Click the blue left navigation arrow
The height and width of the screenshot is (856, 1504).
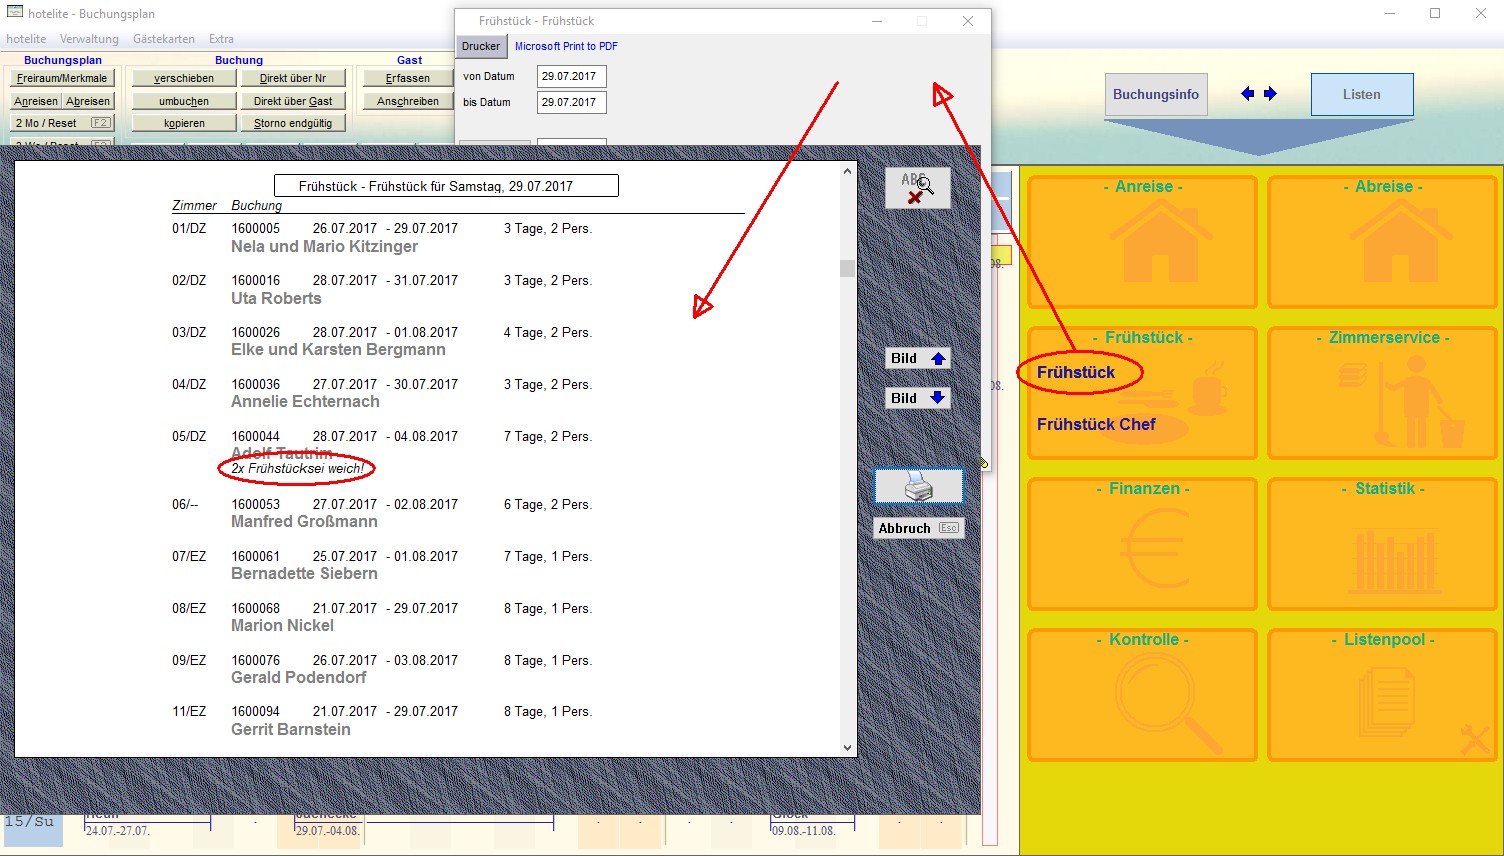pos(1247,94)
